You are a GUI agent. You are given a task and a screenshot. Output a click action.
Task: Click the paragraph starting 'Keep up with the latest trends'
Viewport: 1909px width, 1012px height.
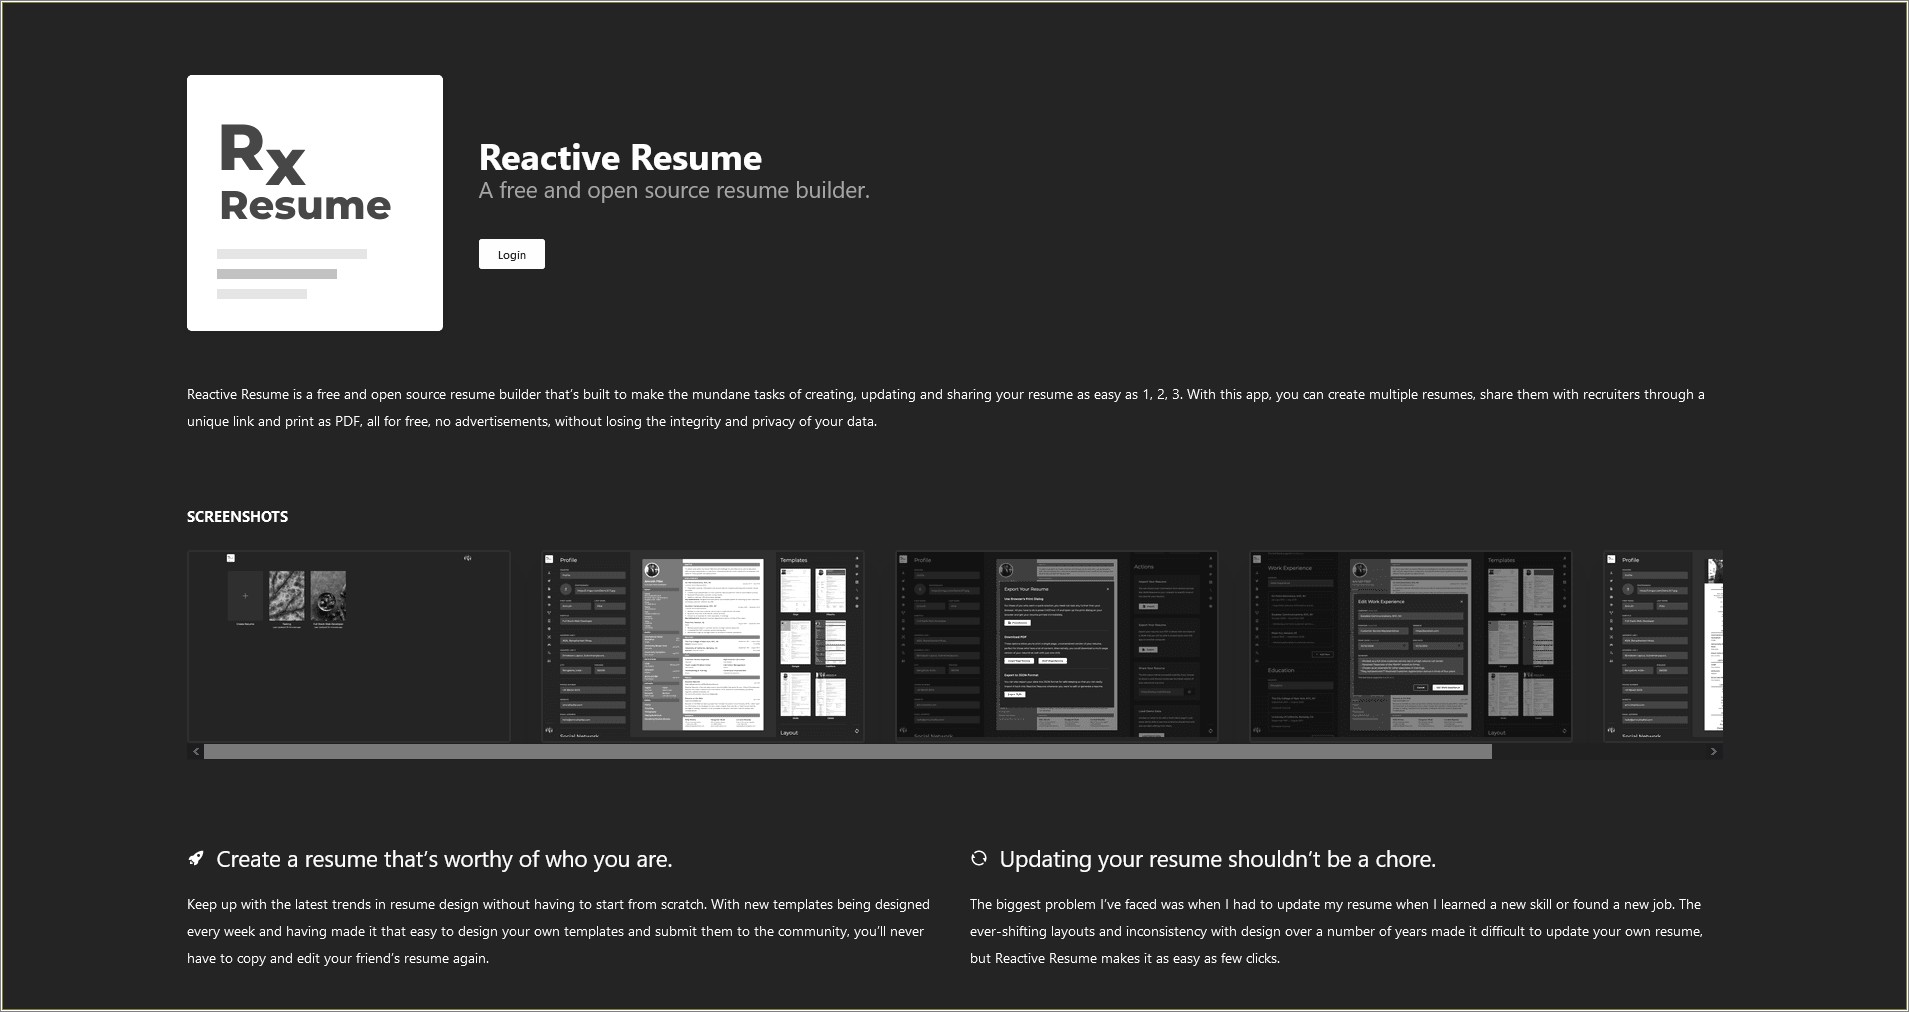coord(558,931)
